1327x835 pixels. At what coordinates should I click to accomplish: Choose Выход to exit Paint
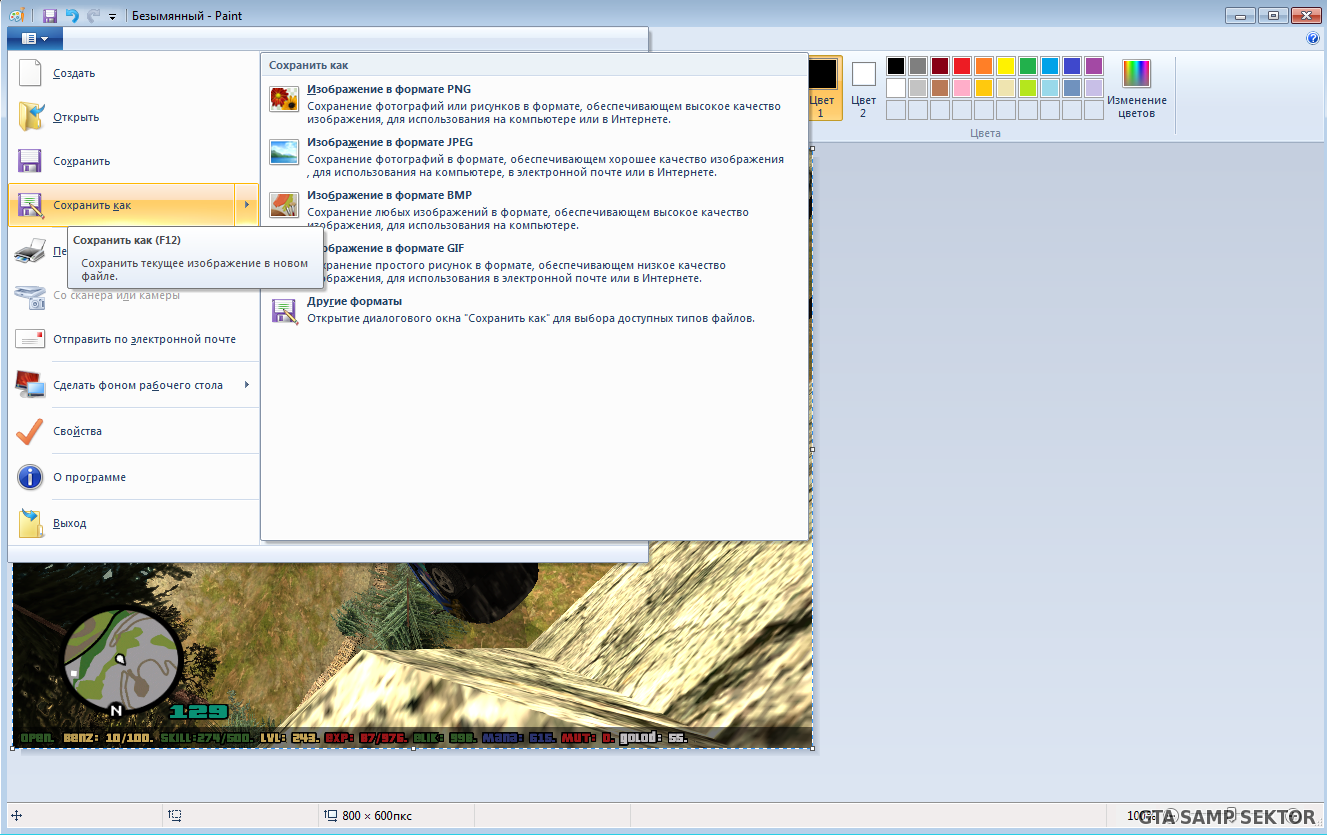133,523
